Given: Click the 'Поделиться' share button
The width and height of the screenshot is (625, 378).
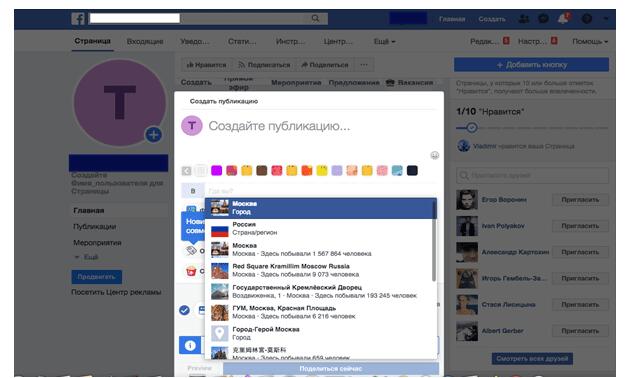Looking at the screenshot, I should click(324, 65).
